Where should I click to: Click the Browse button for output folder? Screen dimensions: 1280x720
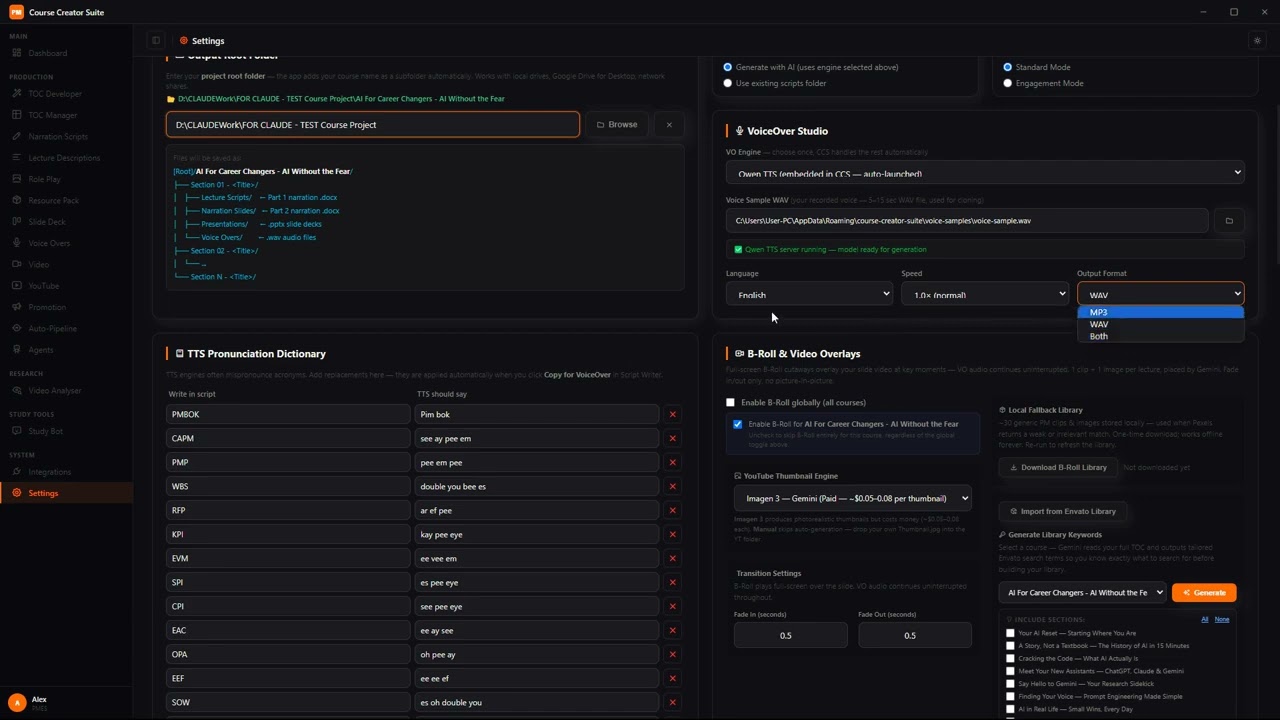617,125
